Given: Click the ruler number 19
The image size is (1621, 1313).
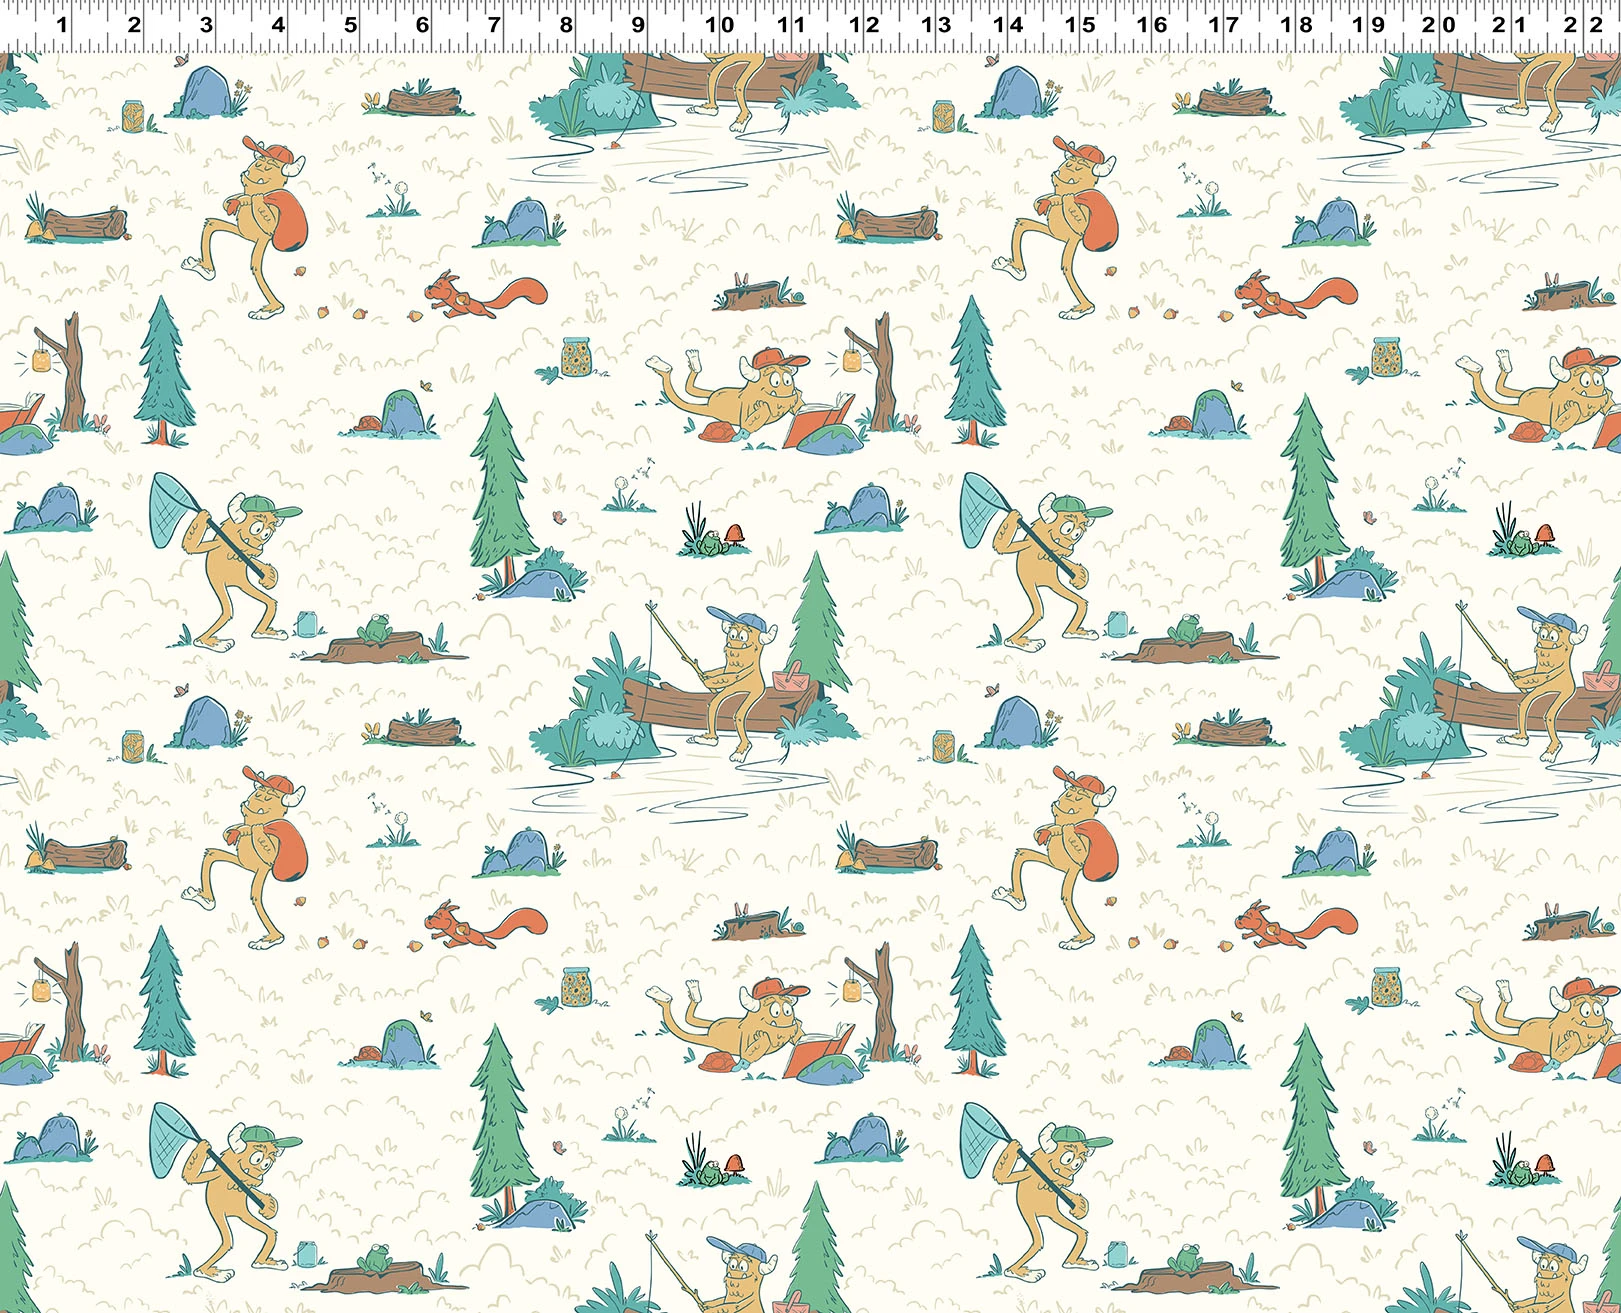Looking at the screenshot, I should click(x=1368, y=24).
